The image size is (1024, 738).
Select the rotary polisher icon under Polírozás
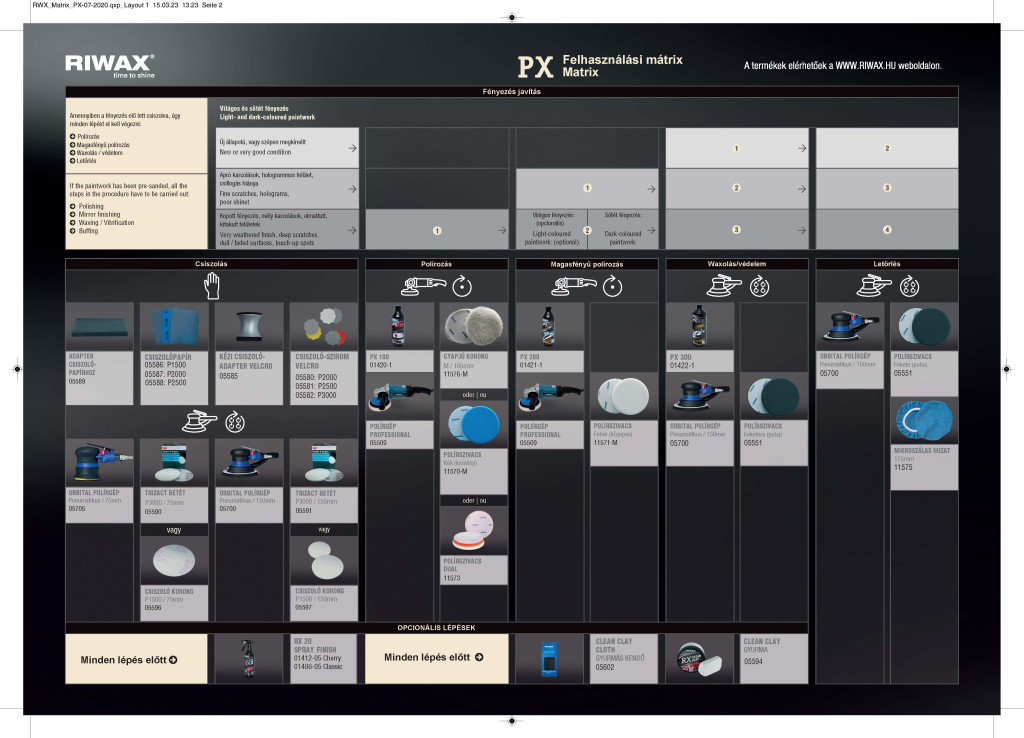pos(423,286)
